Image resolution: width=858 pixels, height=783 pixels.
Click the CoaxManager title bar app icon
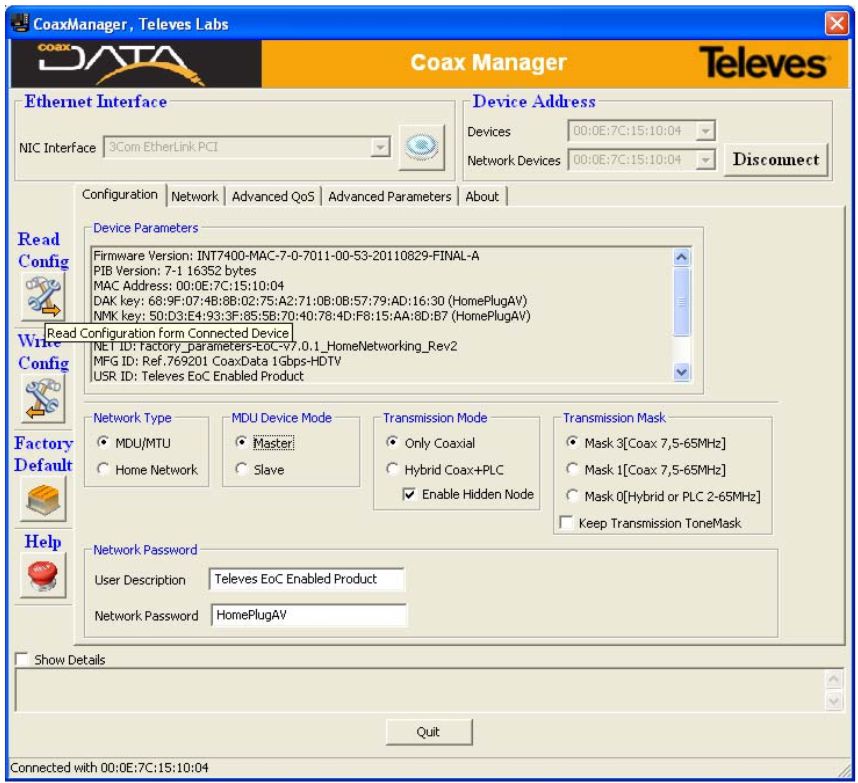[20, 24]
